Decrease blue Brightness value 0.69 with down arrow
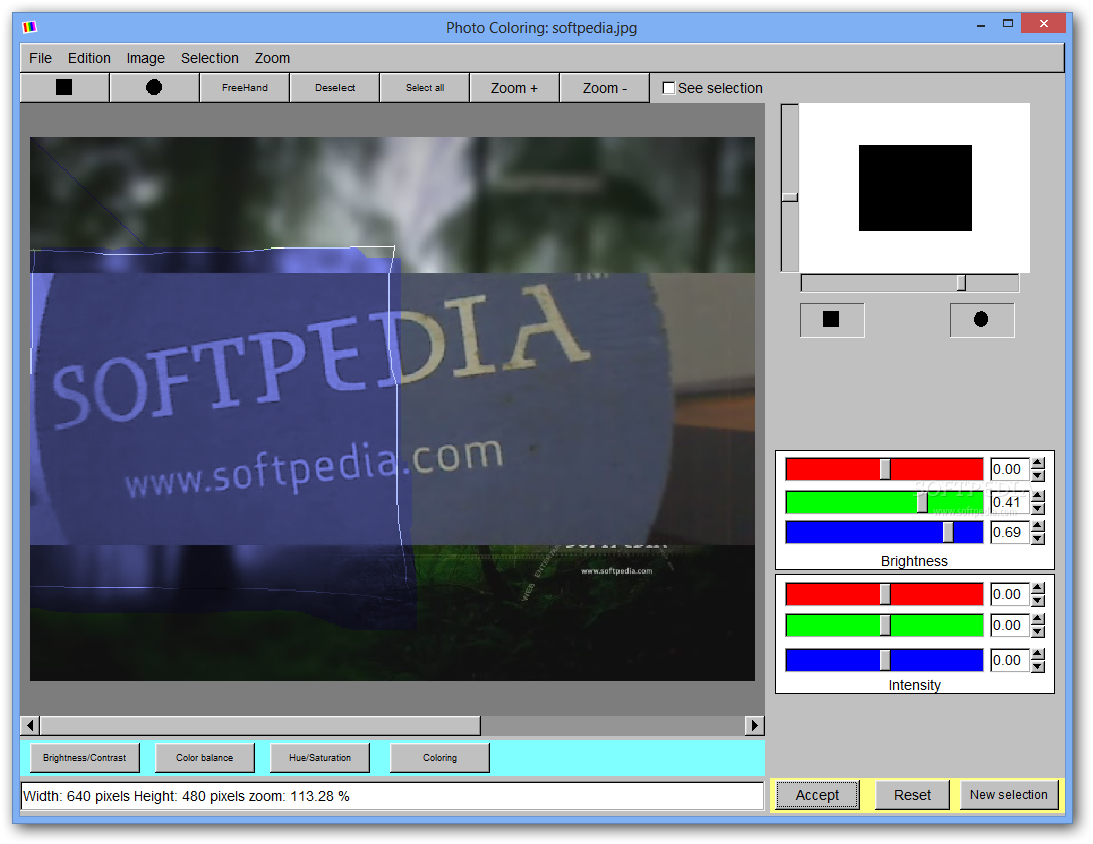 (1038, 538)
